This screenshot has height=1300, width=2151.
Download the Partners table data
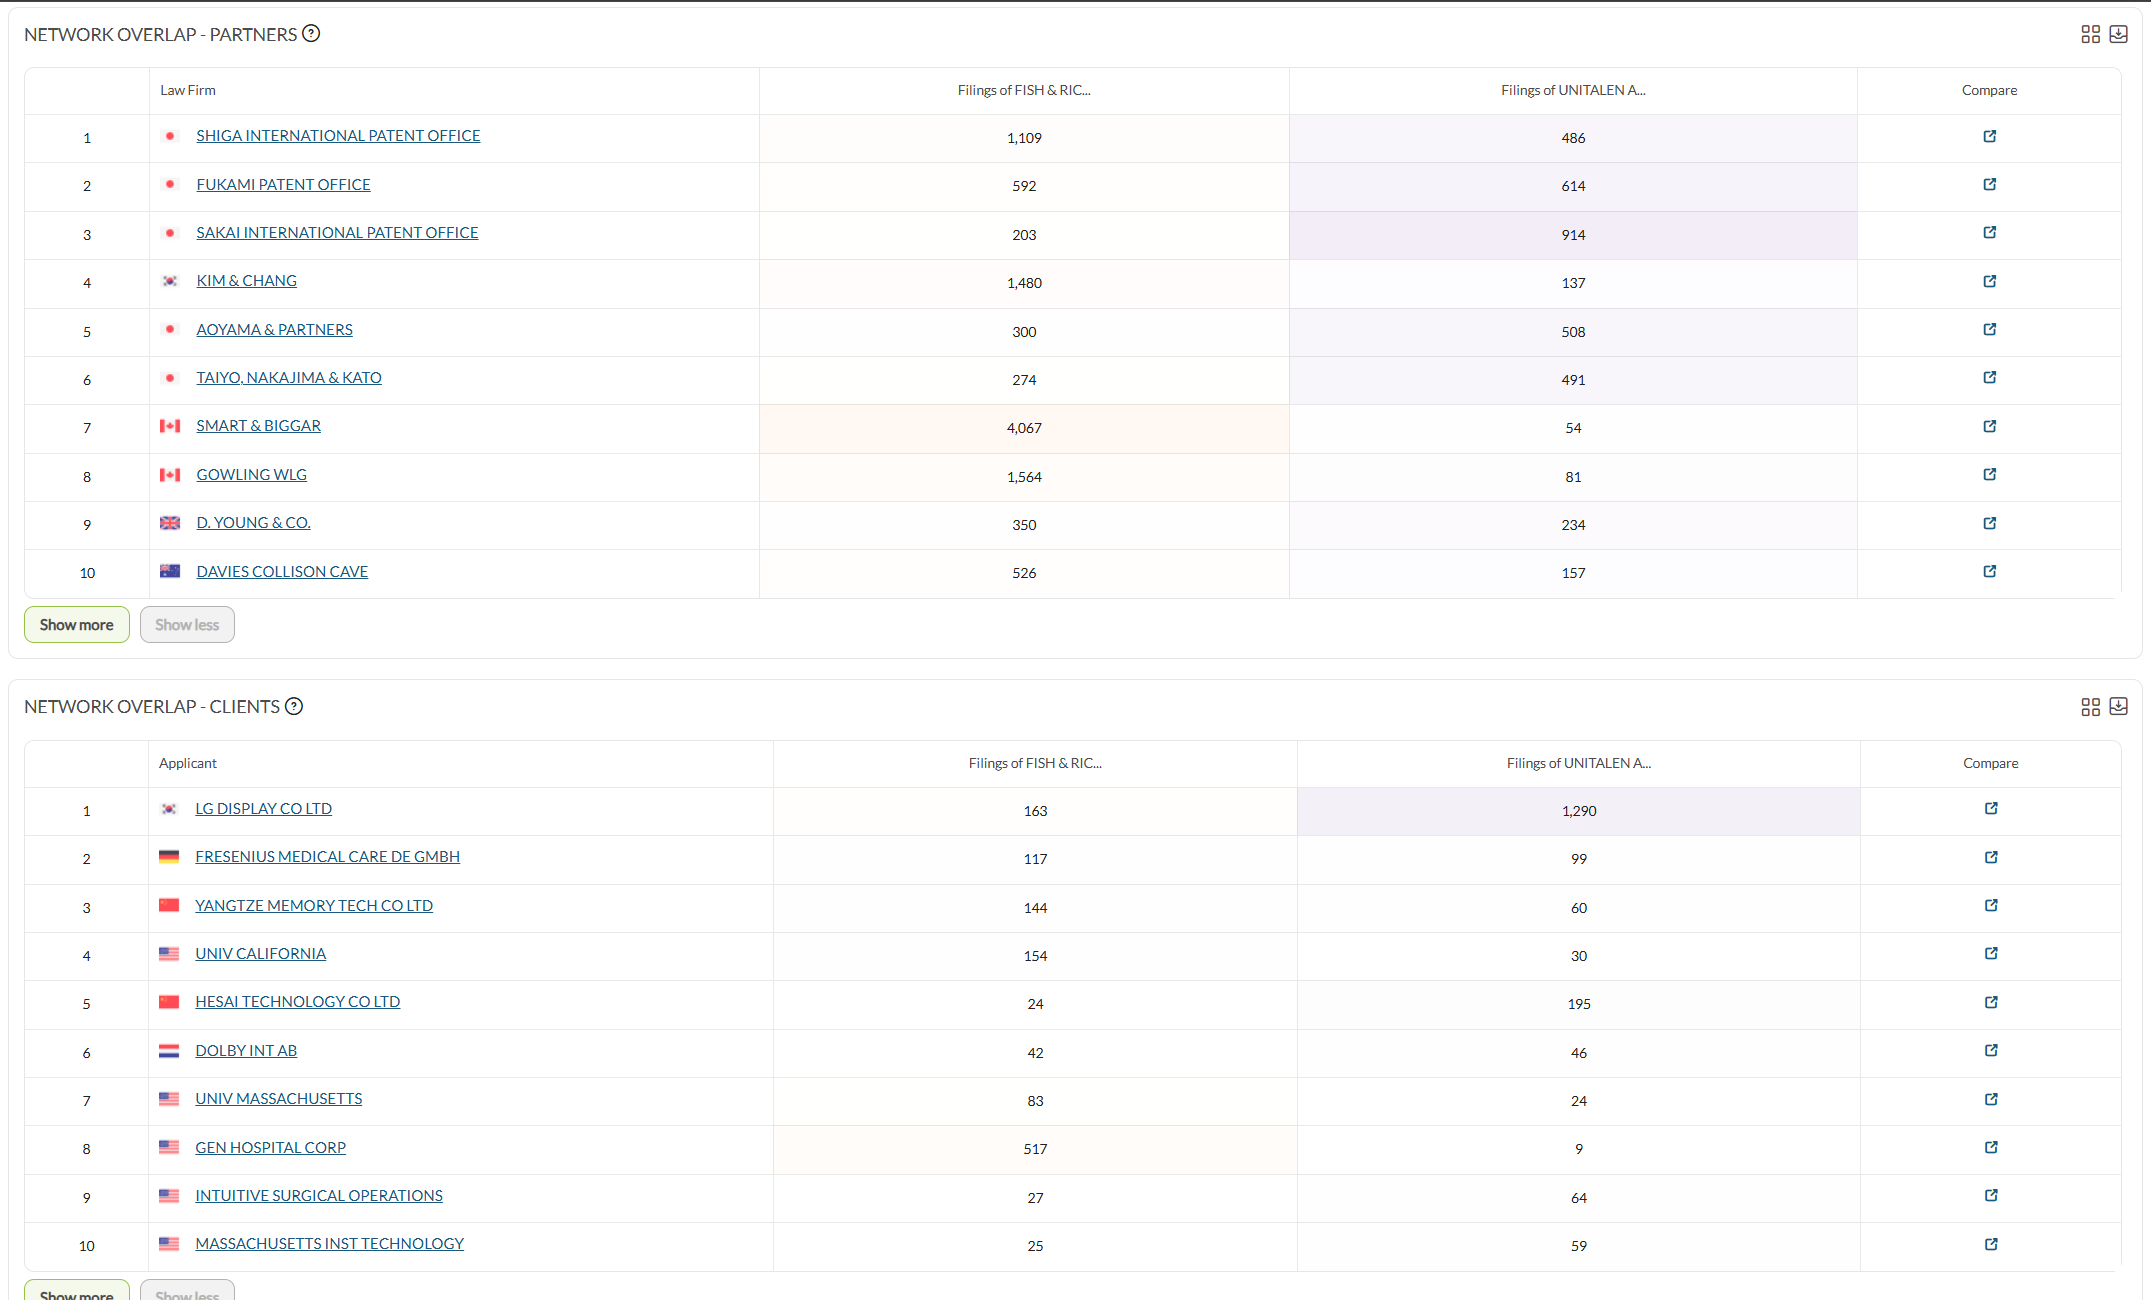[x=2118, y=35]
